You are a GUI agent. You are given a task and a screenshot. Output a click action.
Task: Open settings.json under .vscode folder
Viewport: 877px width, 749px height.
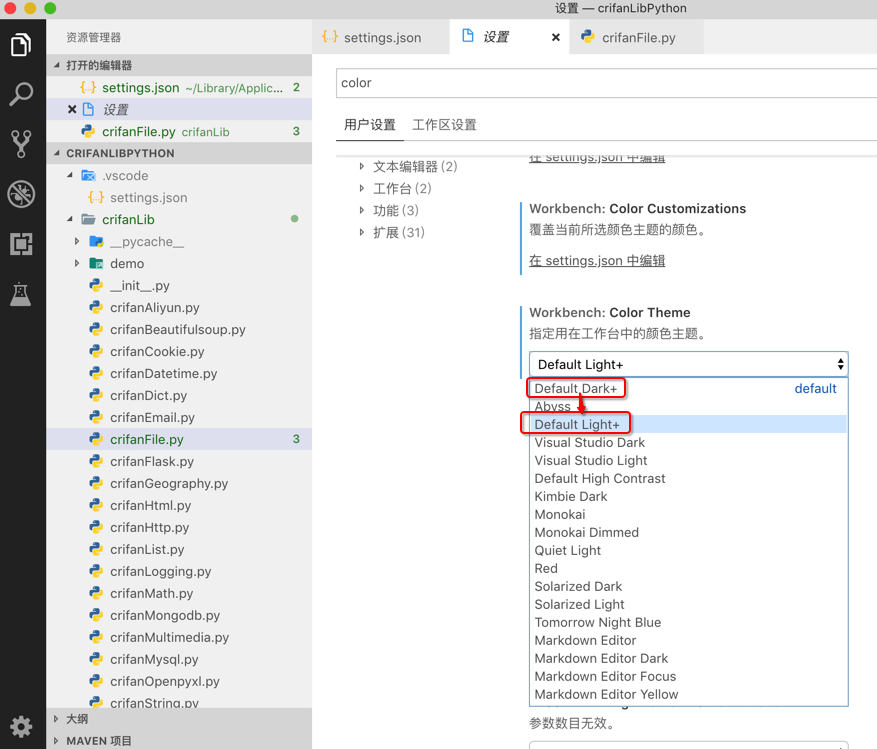tap(179, 197)
